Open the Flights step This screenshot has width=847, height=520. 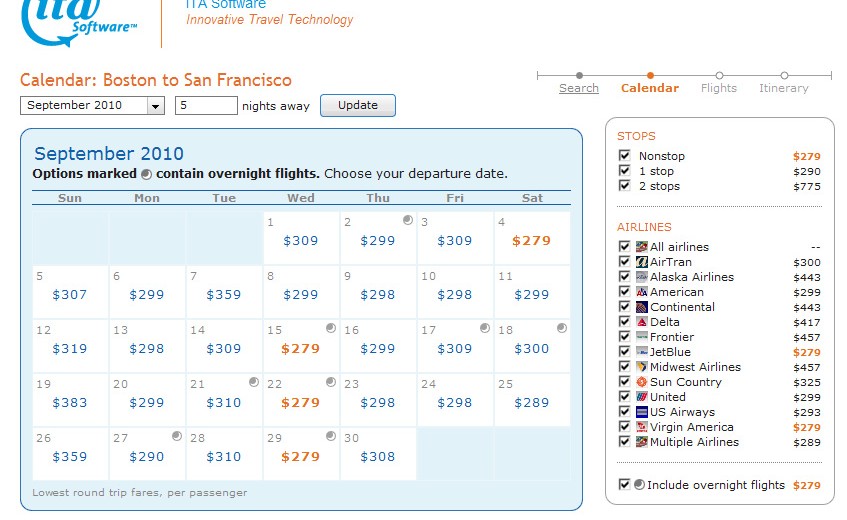(x=719, y=88)
